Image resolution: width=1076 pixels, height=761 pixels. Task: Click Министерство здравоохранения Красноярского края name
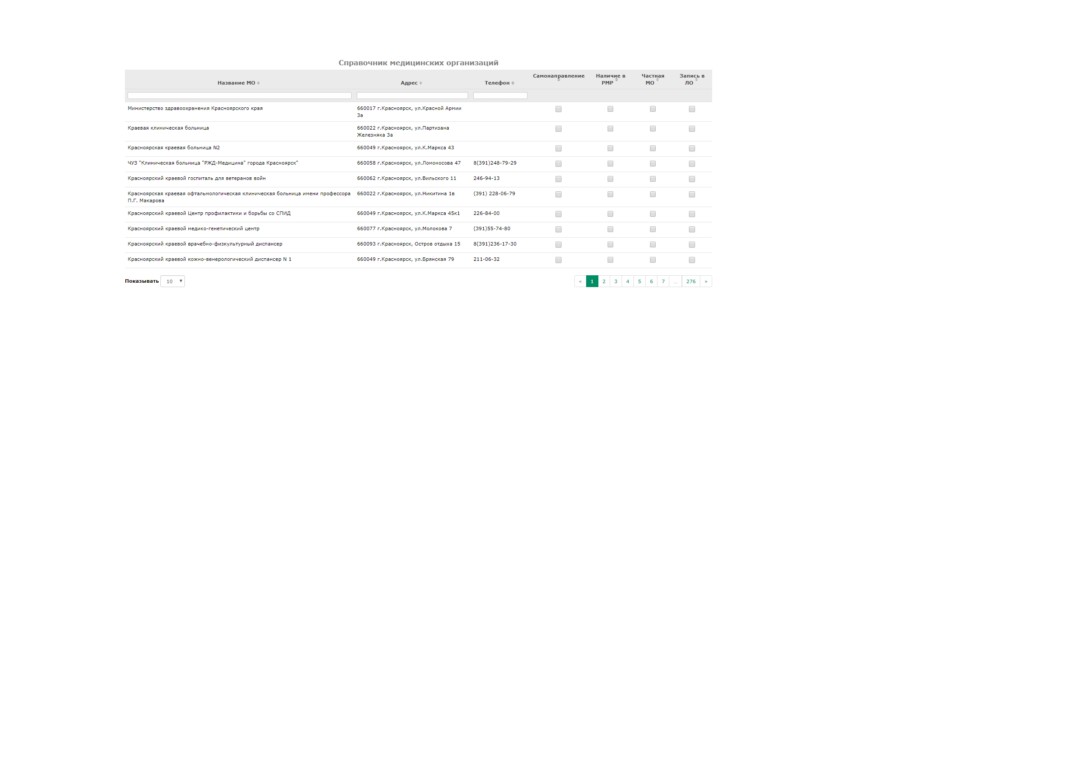195,108
